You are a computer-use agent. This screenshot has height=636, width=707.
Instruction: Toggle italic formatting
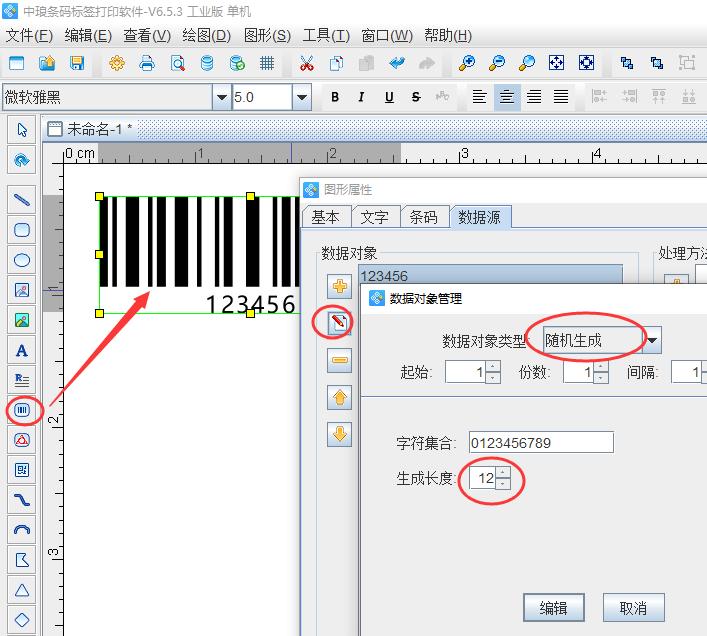[x=361, y=96]
